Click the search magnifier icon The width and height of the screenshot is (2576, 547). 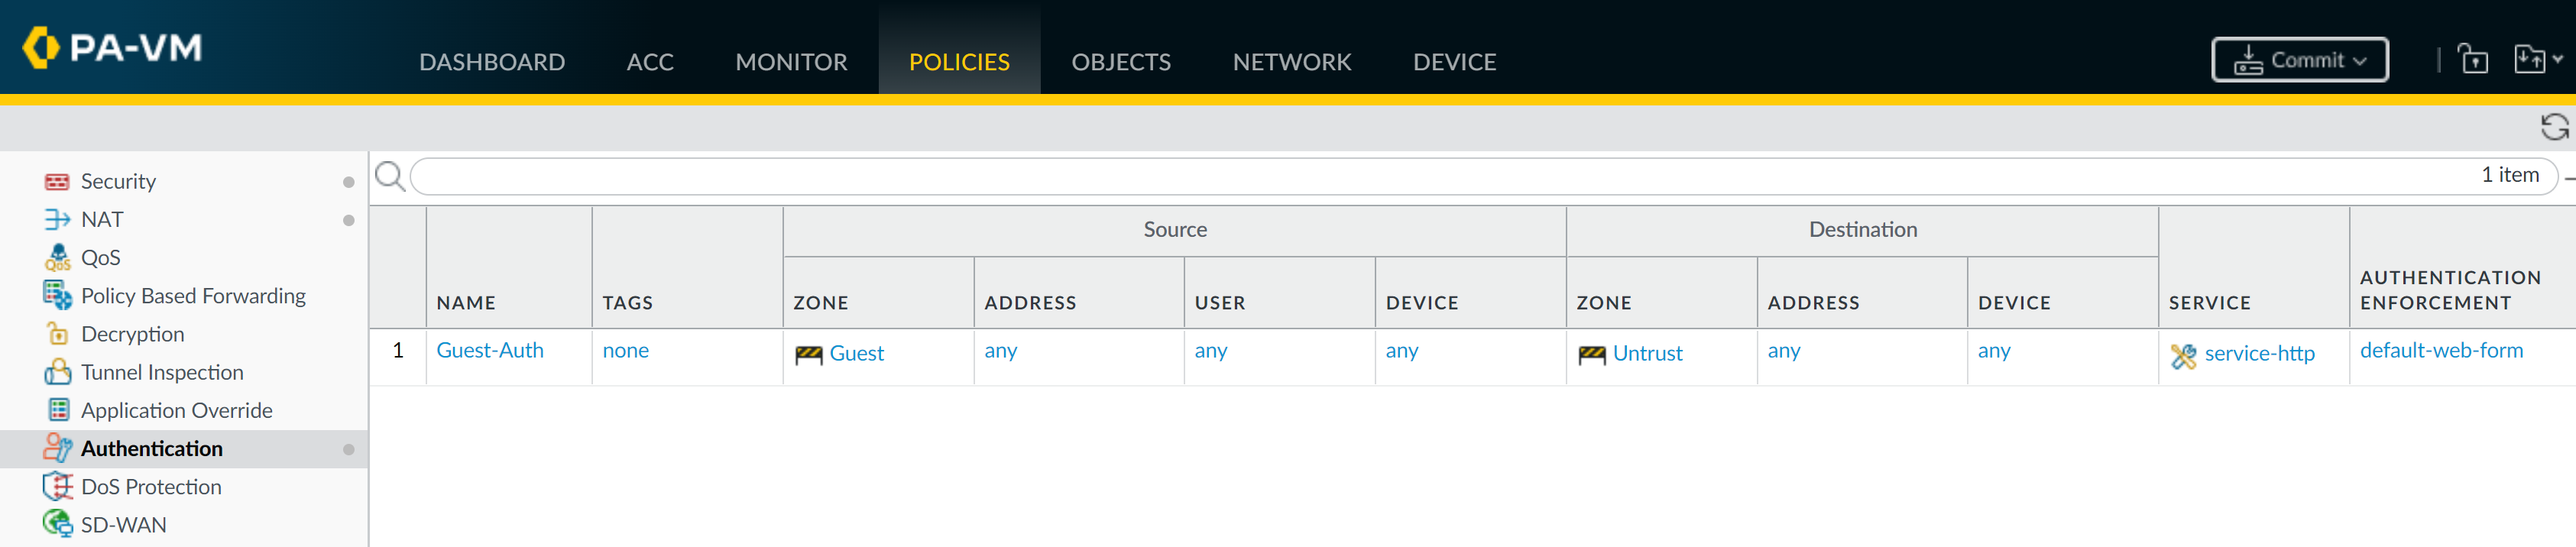pos(389,177)
